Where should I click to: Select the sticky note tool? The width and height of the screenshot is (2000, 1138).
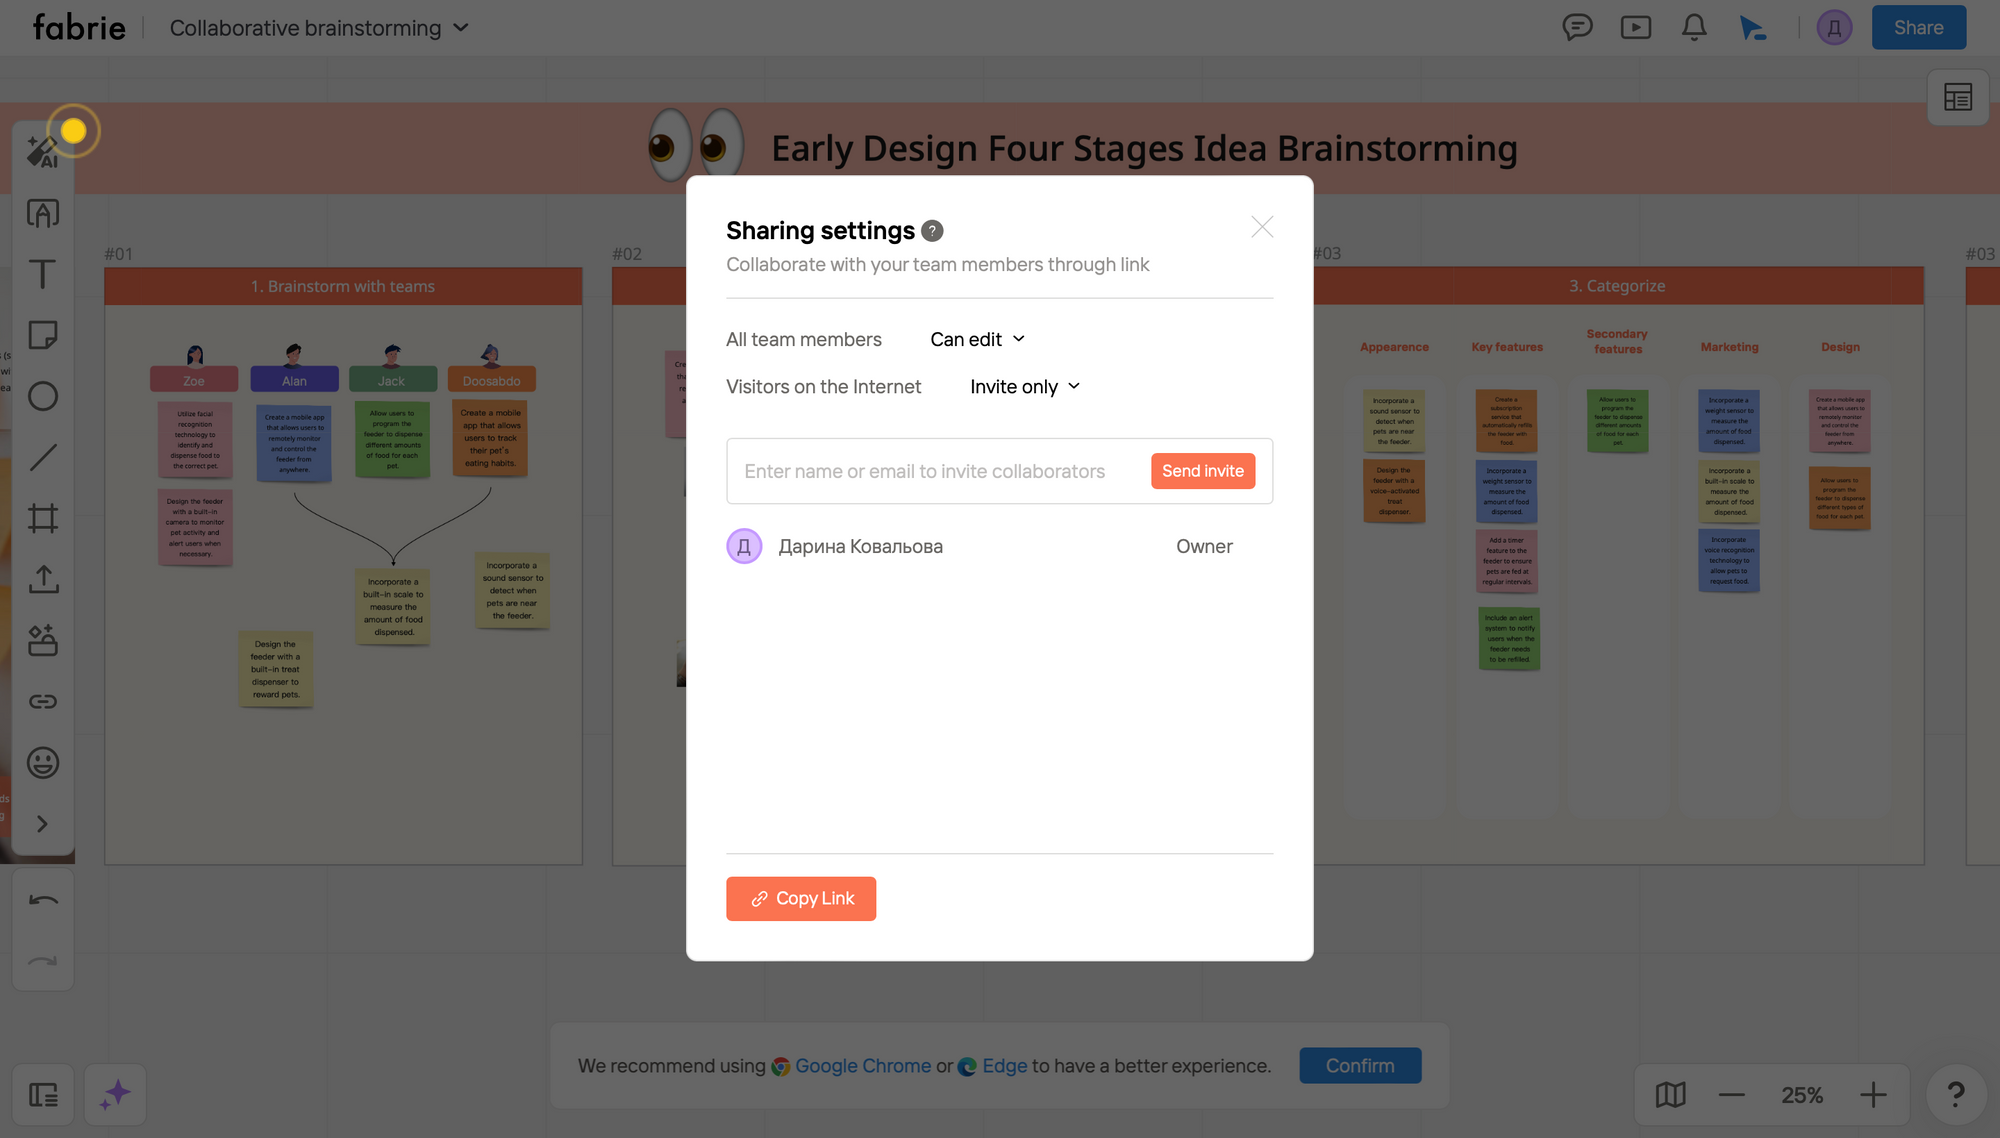point(42,335)
